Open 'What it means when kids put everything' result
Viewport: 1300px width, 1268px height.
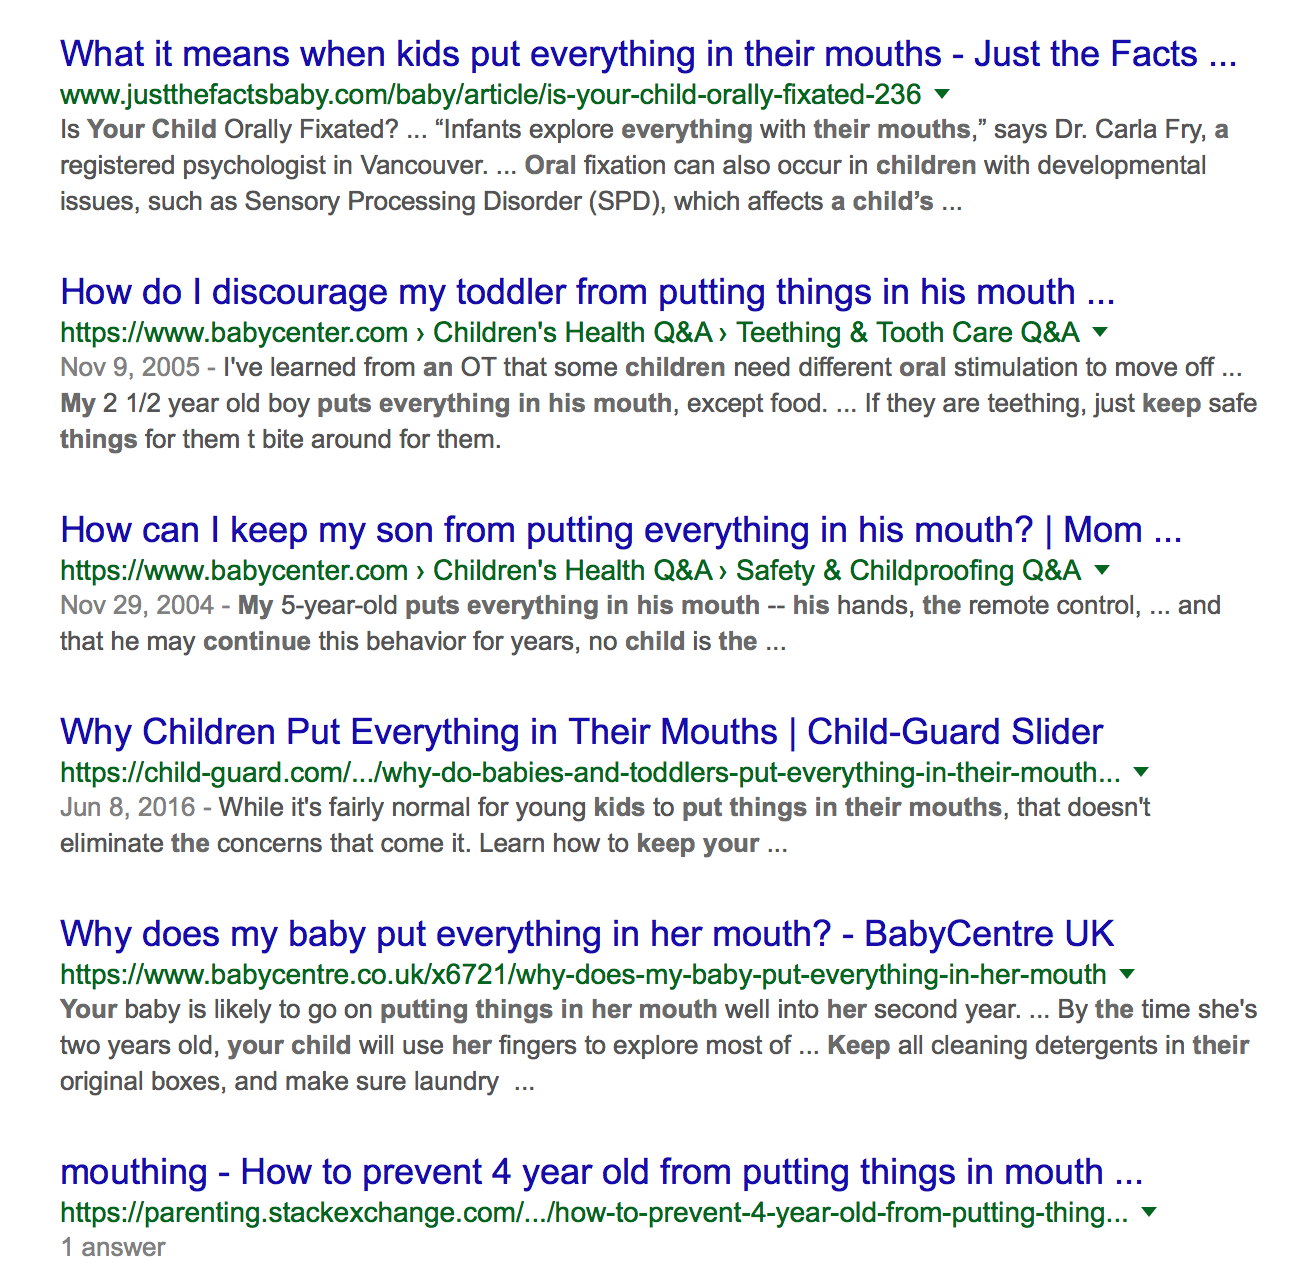[648, 54]
